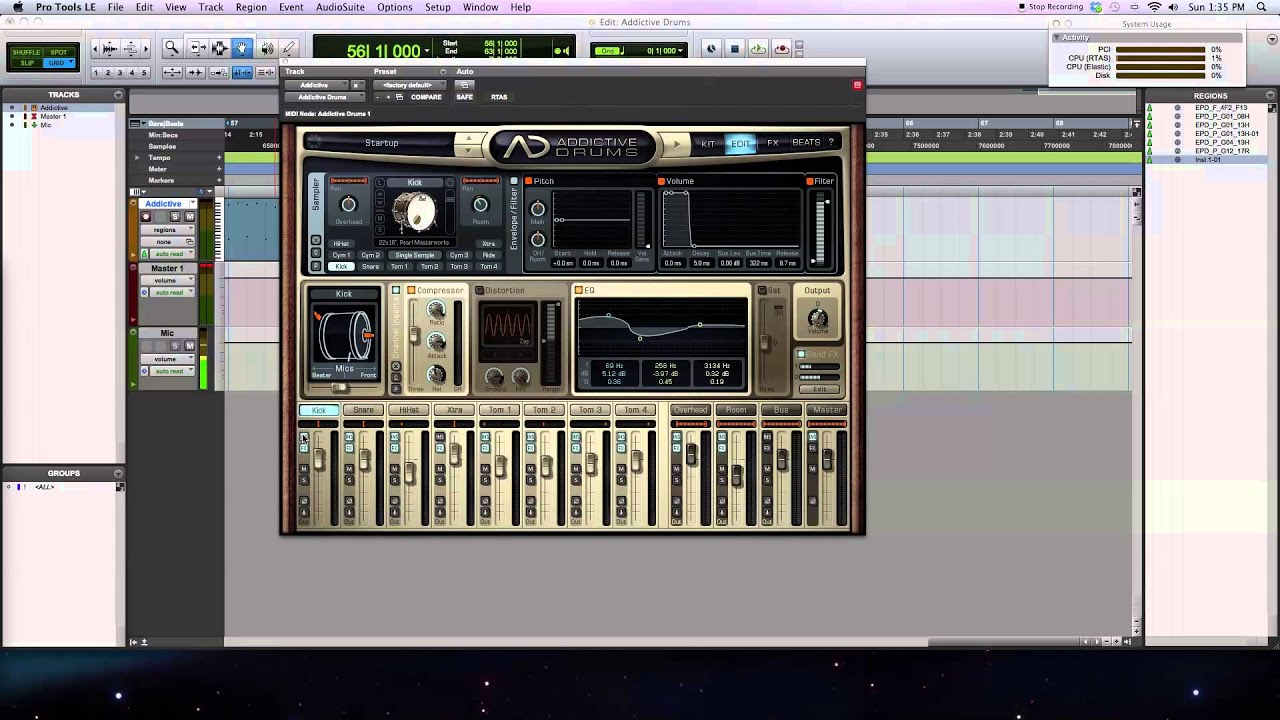
Task: Click the kick drum image in sampler
Action: pos(414,211)
